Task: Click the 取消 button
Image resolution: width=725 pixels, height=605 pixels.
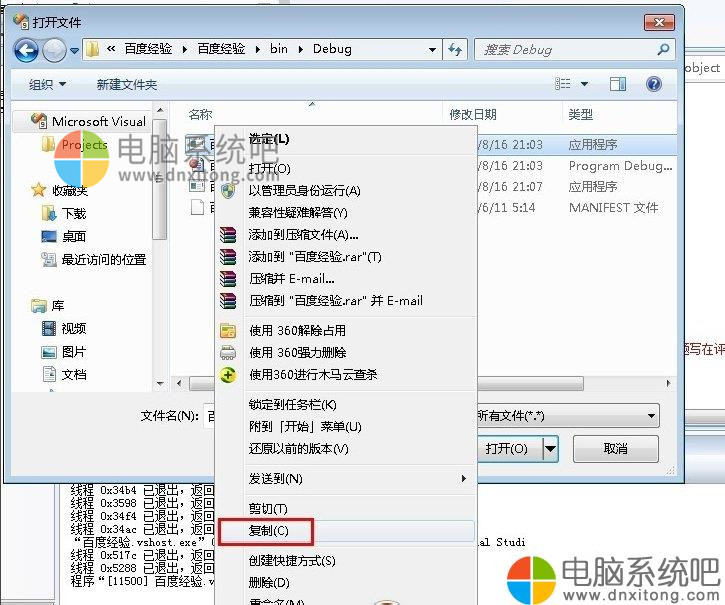Action: pyautogui.click(x=615, y=449)
